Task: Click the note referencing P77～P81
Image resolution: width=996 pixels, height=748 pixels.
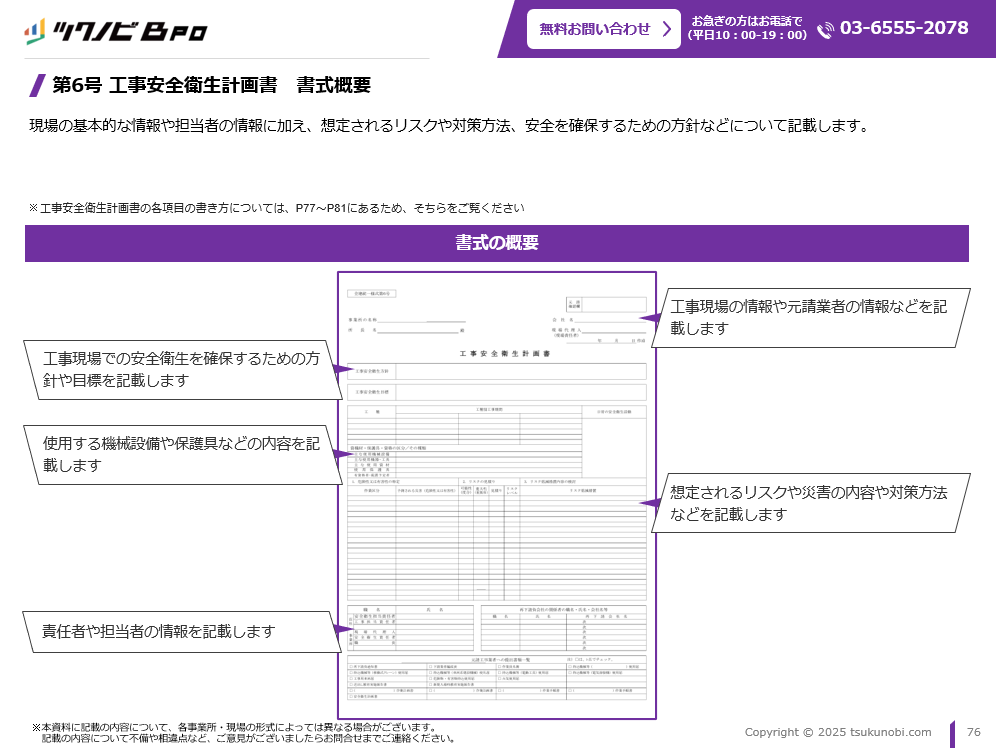Action: 276,208
